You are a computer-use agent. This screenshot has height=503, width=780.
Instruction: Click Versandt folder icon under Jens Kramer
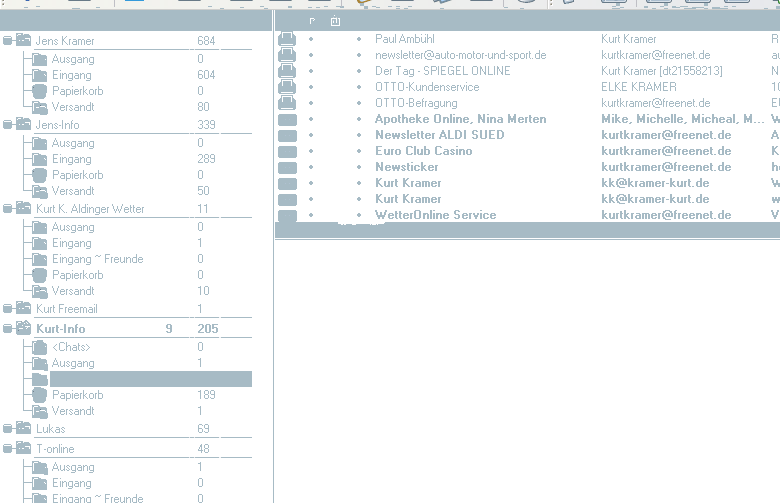point(40,107)
